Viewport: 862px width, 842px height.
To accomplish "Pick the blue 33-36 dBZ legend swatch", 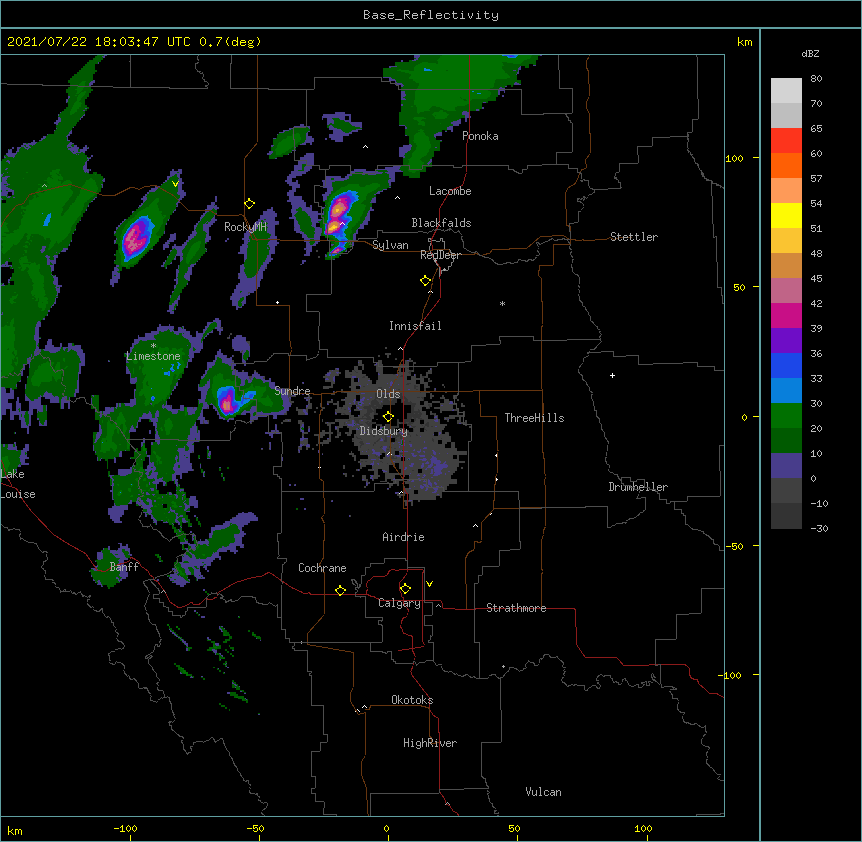I will [x=786, y=365].
